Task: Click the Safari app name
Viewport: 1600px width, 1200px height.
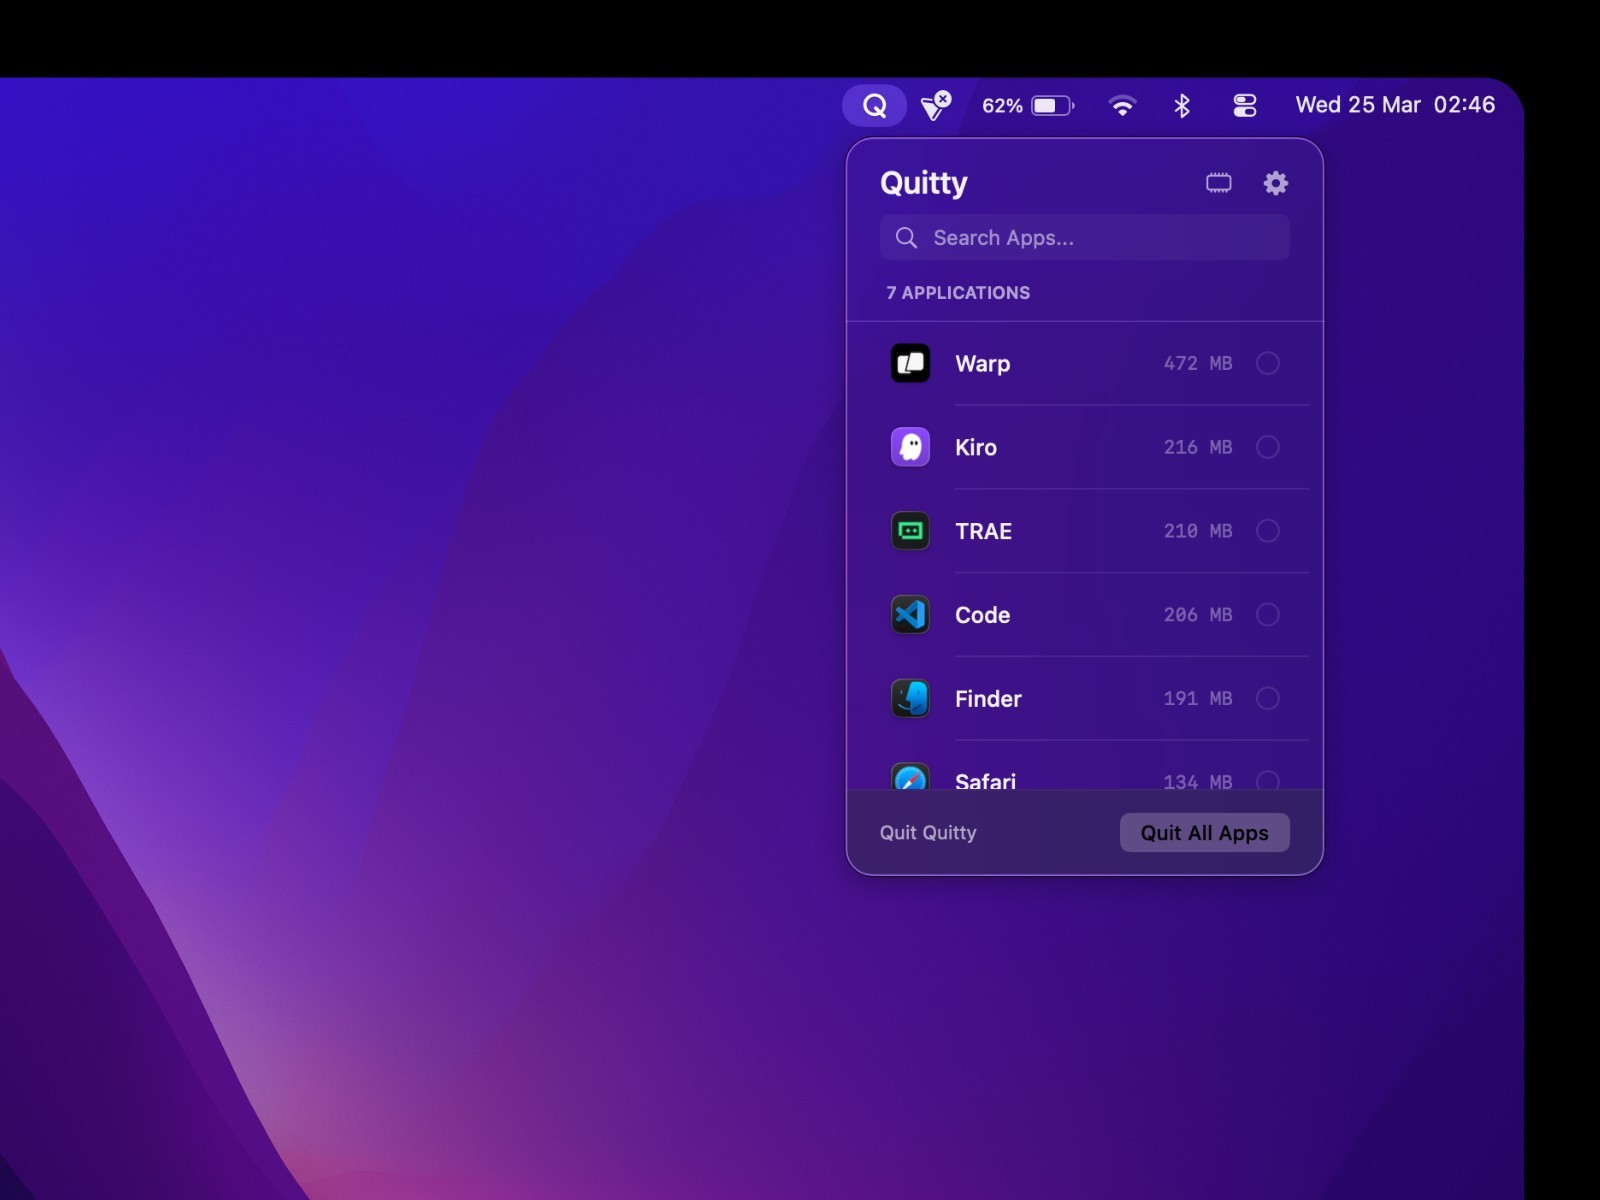Action: coord(985,780)
